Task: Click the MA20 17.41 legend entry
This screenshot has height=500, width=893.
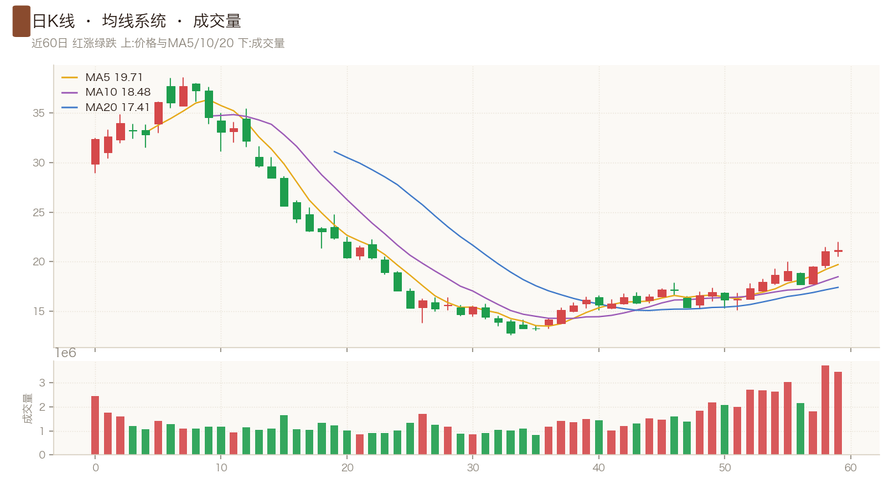Action: (105, 107)
